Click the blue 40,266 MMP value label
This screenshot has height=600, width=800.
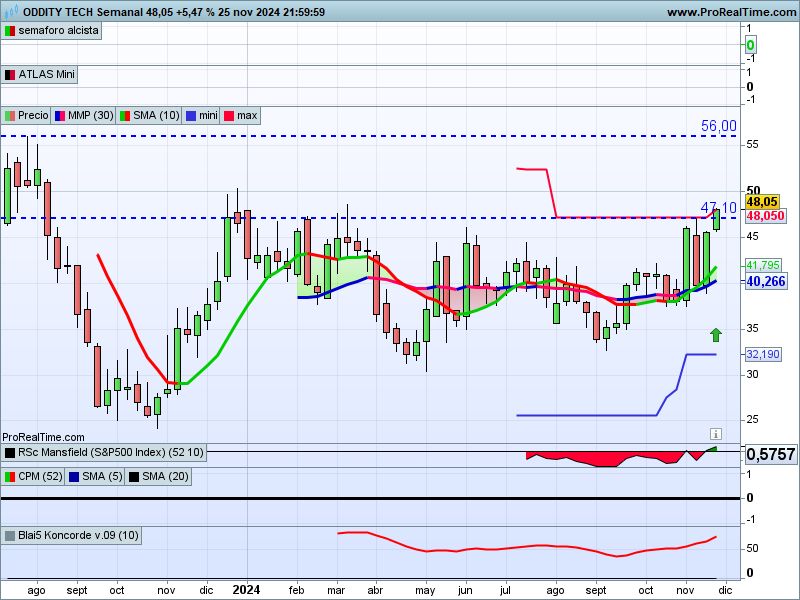coord(765,281)
